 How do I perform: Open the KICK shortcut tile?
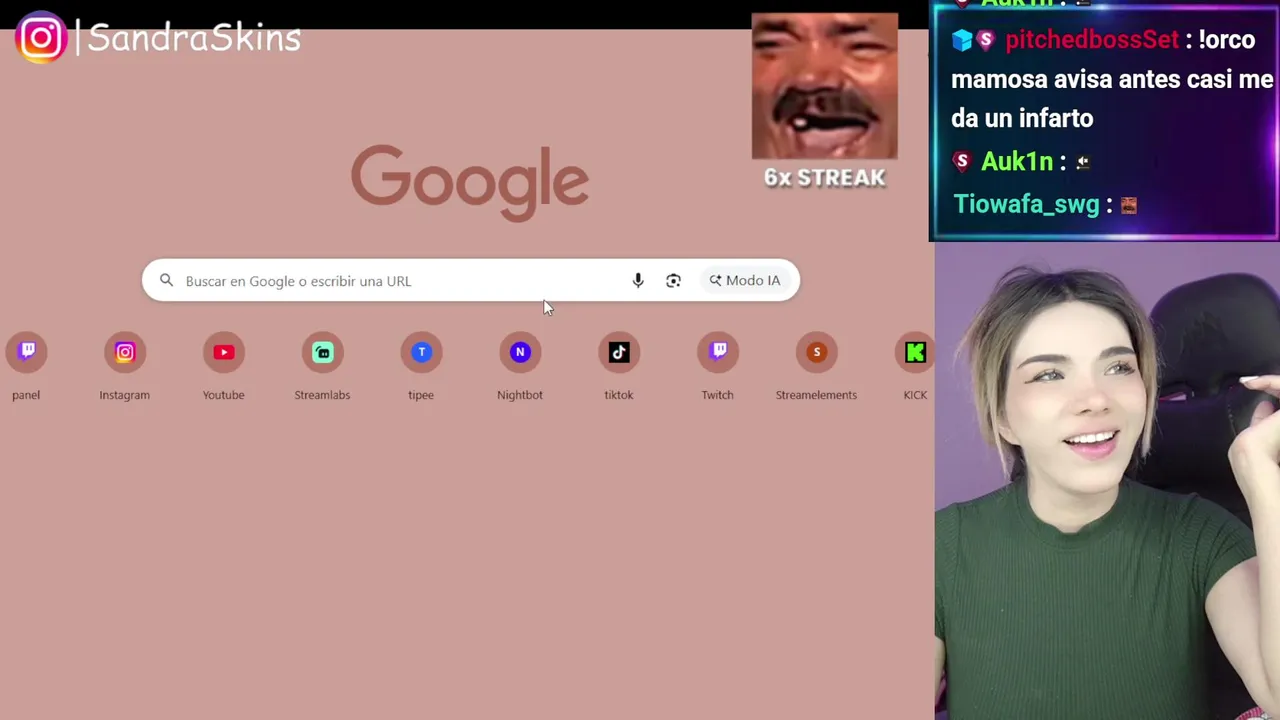(x=915, y=366)
